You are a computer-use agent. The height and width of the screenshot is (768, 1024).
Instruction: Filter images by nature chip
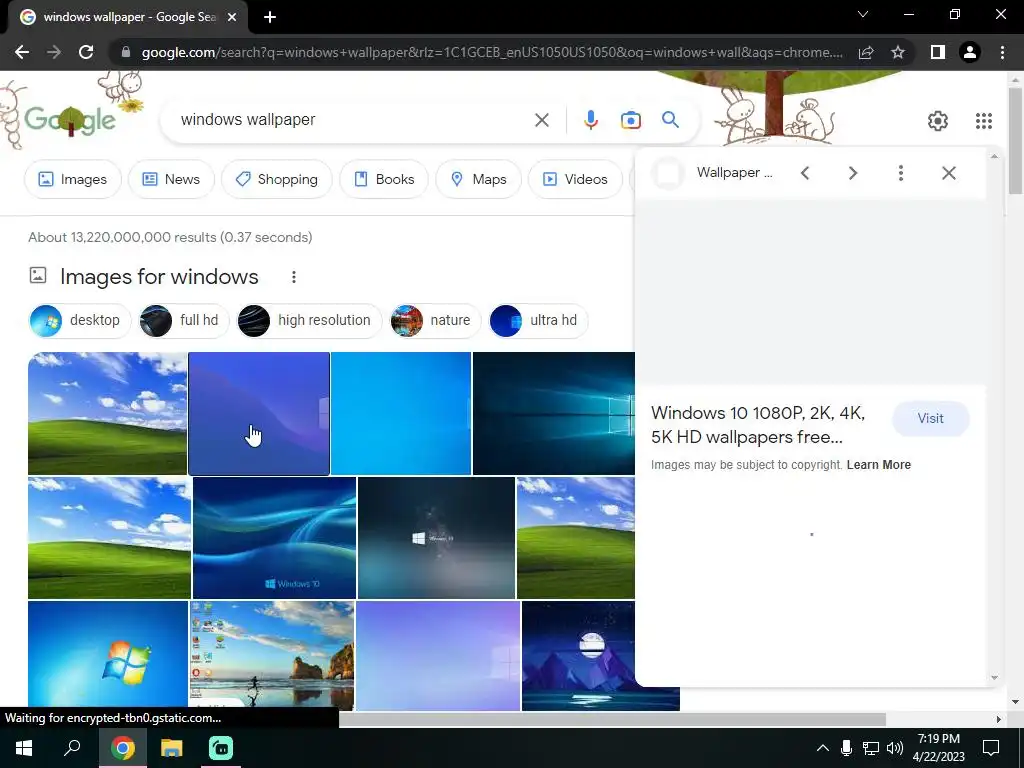pos(434,321)
